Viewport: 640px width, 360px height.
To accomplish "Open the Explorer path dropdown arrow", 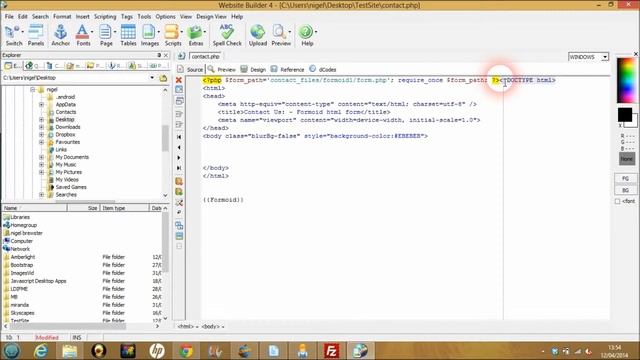I will [x=152, y=78].
